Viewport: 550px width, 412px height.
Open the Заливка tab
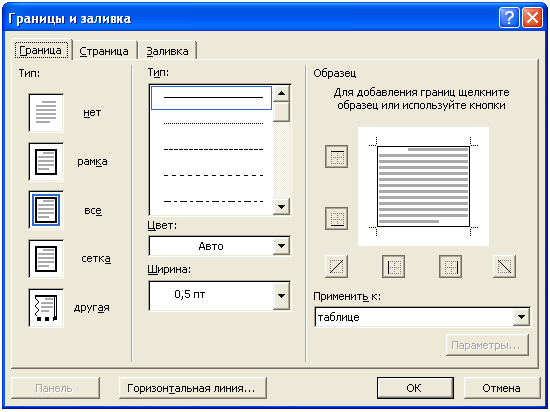tap(167, 51)
